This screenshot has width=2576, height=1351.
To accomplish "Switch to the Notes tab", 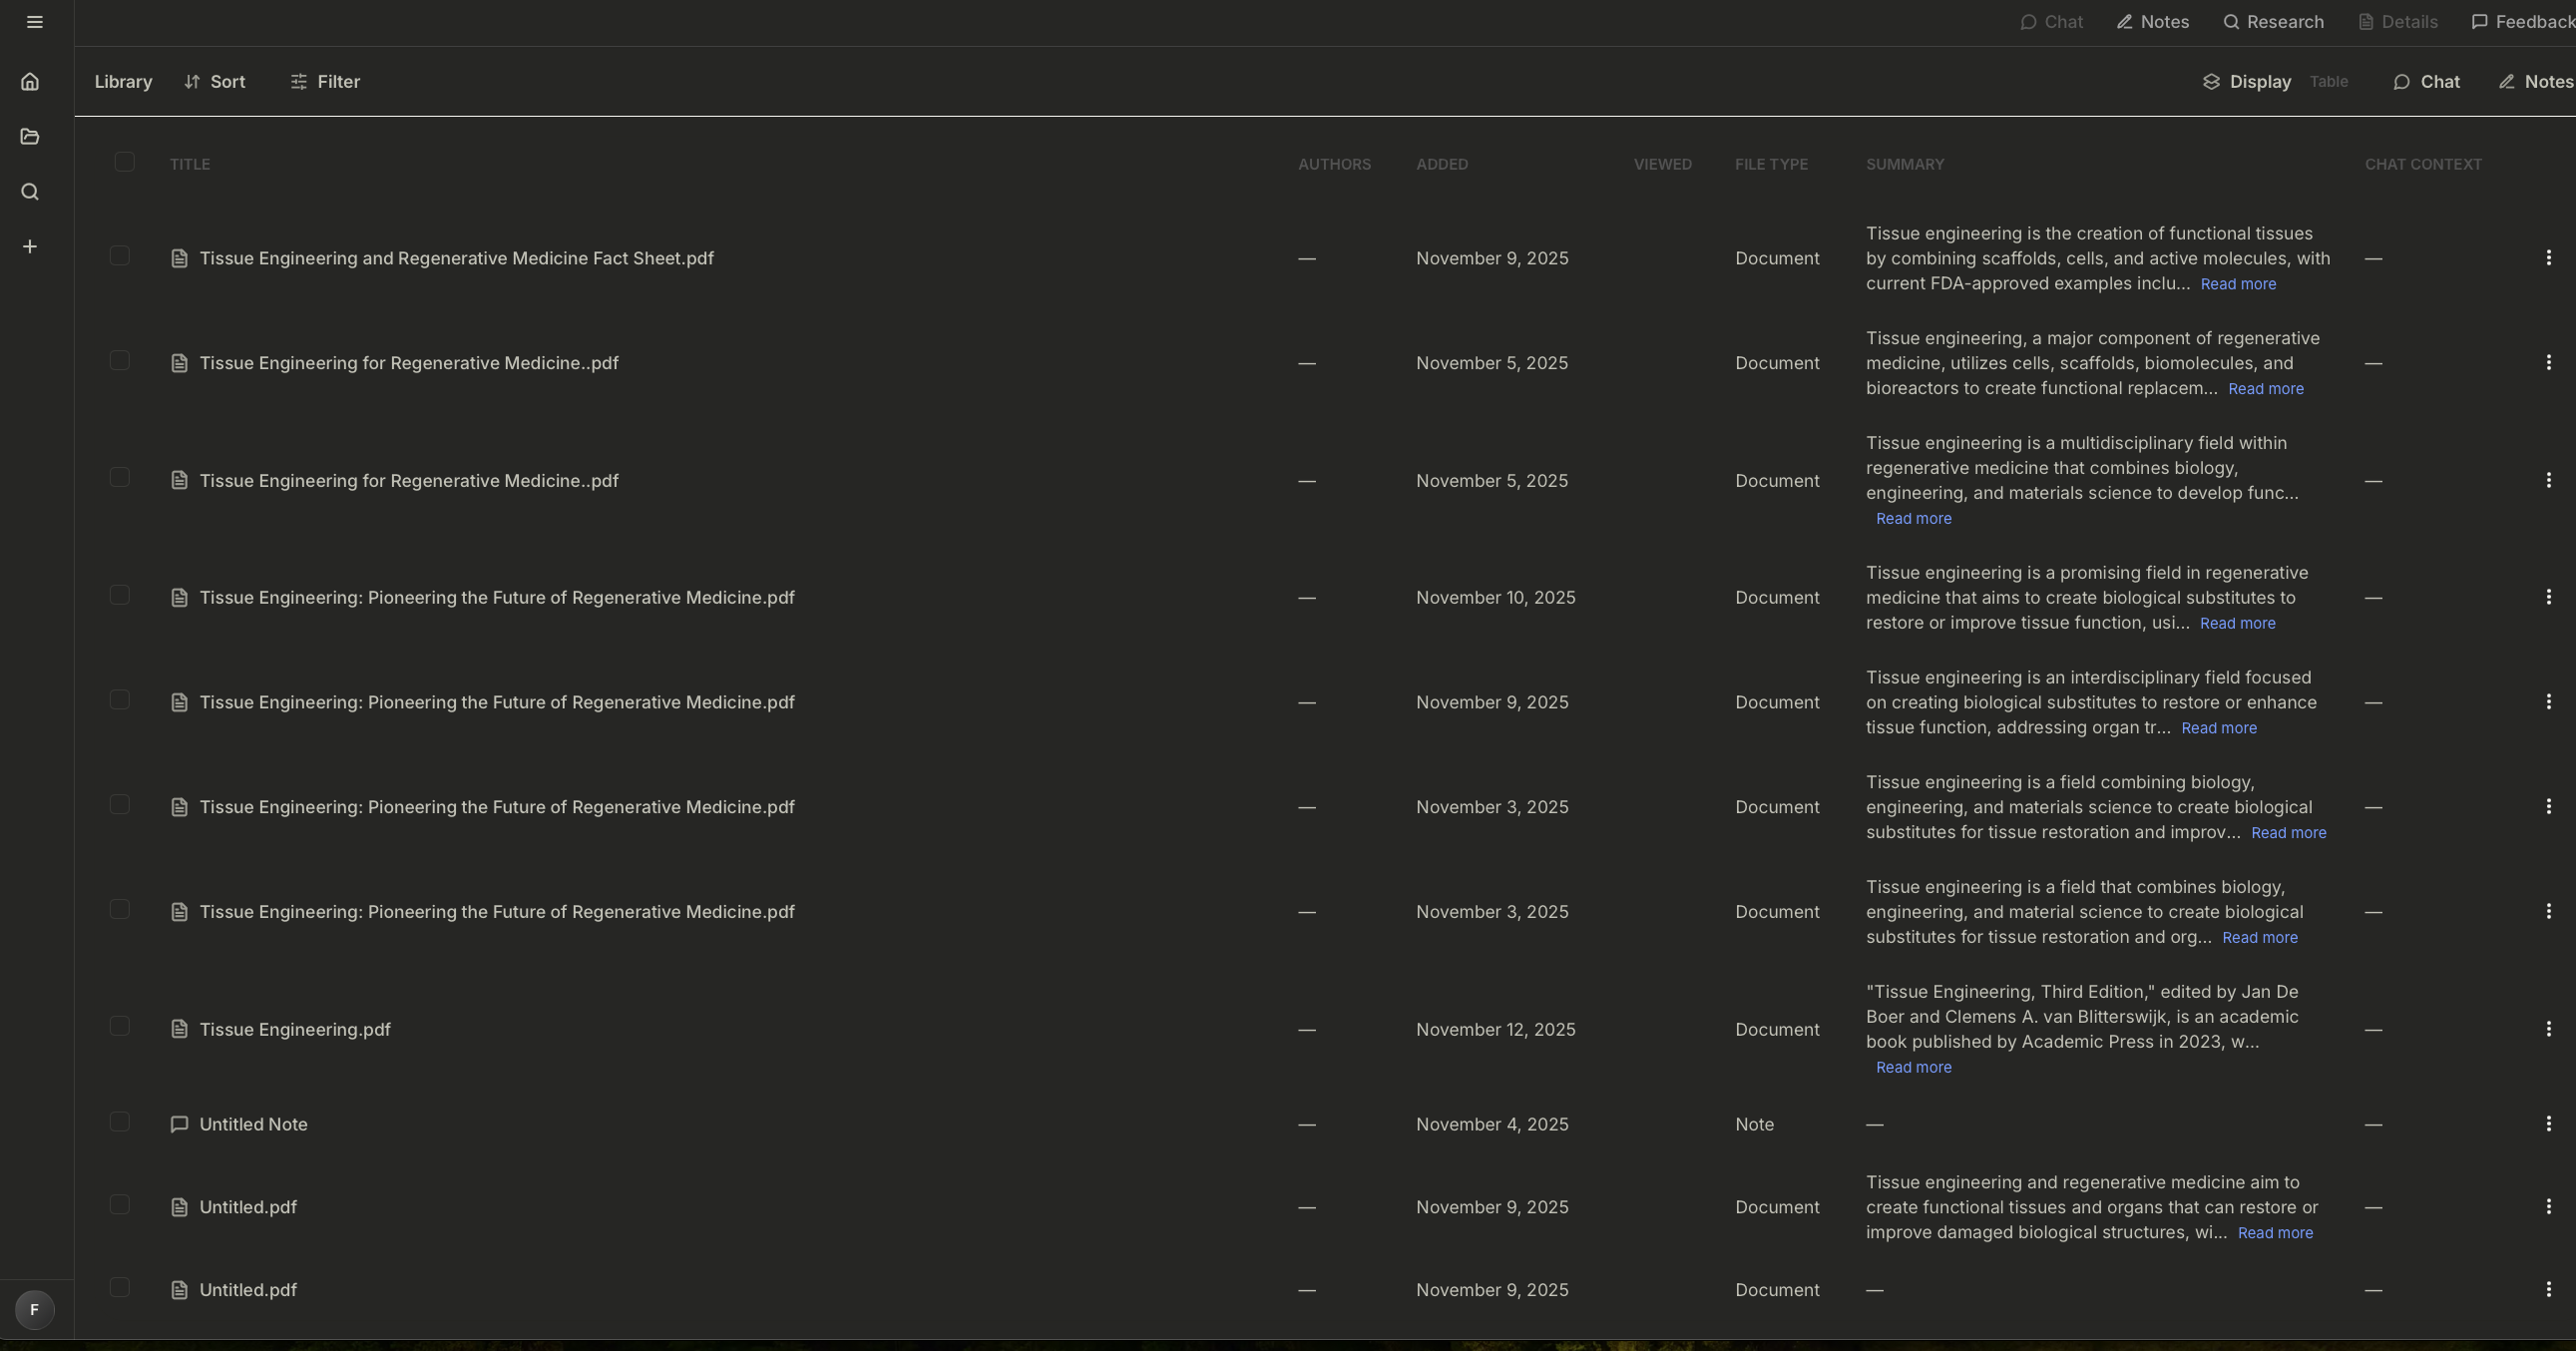I will pos(2152,21).
